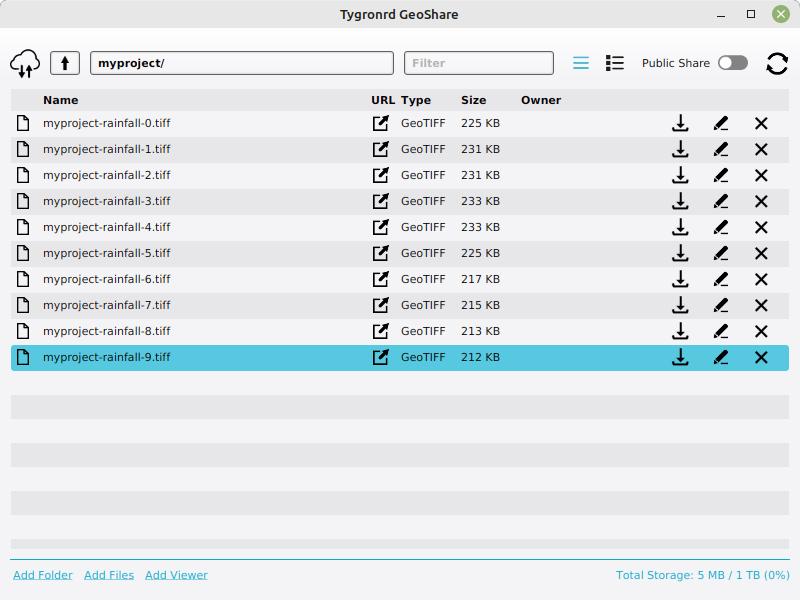The width and height of the screenshot is (800, 600).
Task: Rename myproject-rainfall-3.tiff with edit pencil
Action: pyautogui.click(x=721, y=201)
